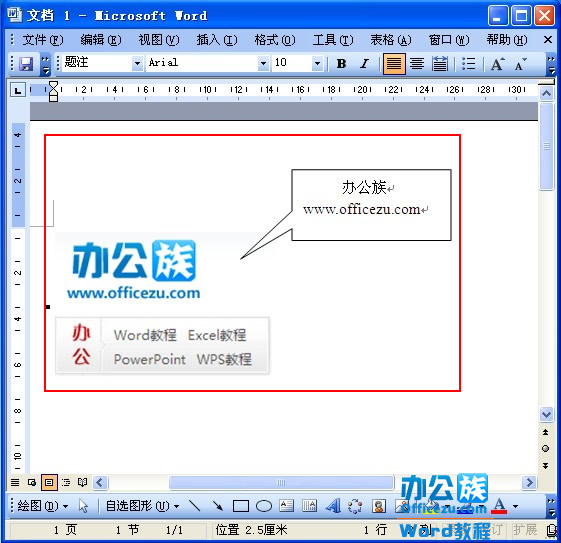The width and height of the screenshot is (561, 543).
Task: Click the Grow Font icon
Action: point(497,64)
